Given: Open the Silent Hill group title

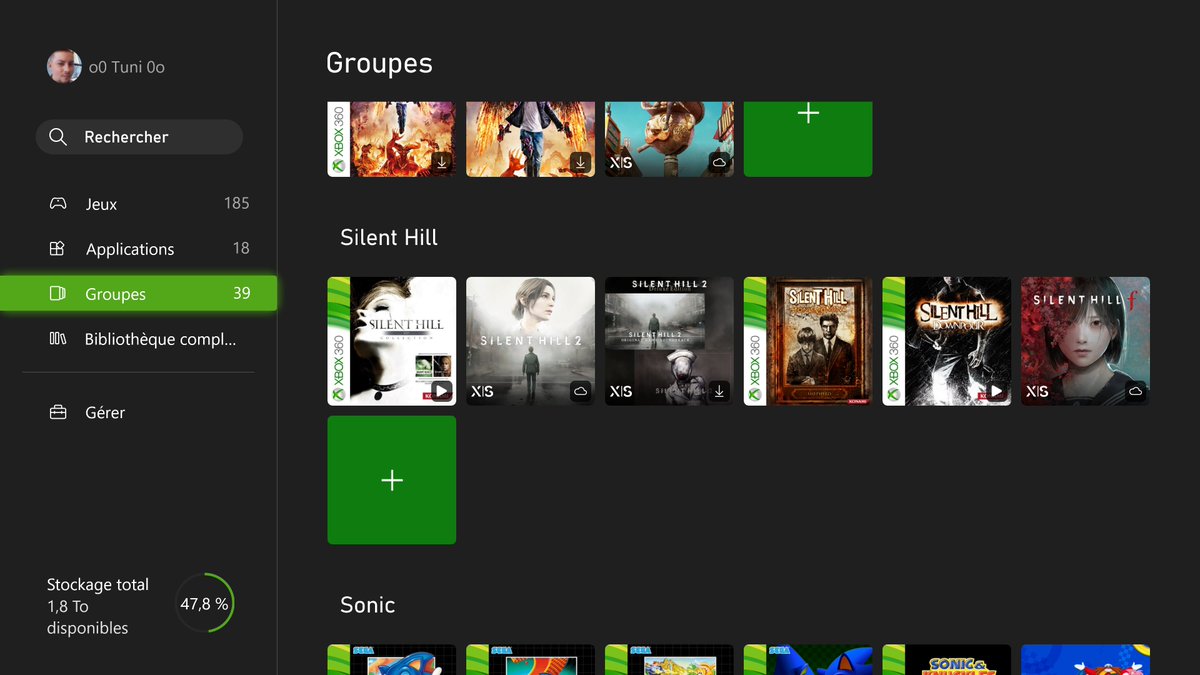Looking at the screenshot, I should pos(389,238).
